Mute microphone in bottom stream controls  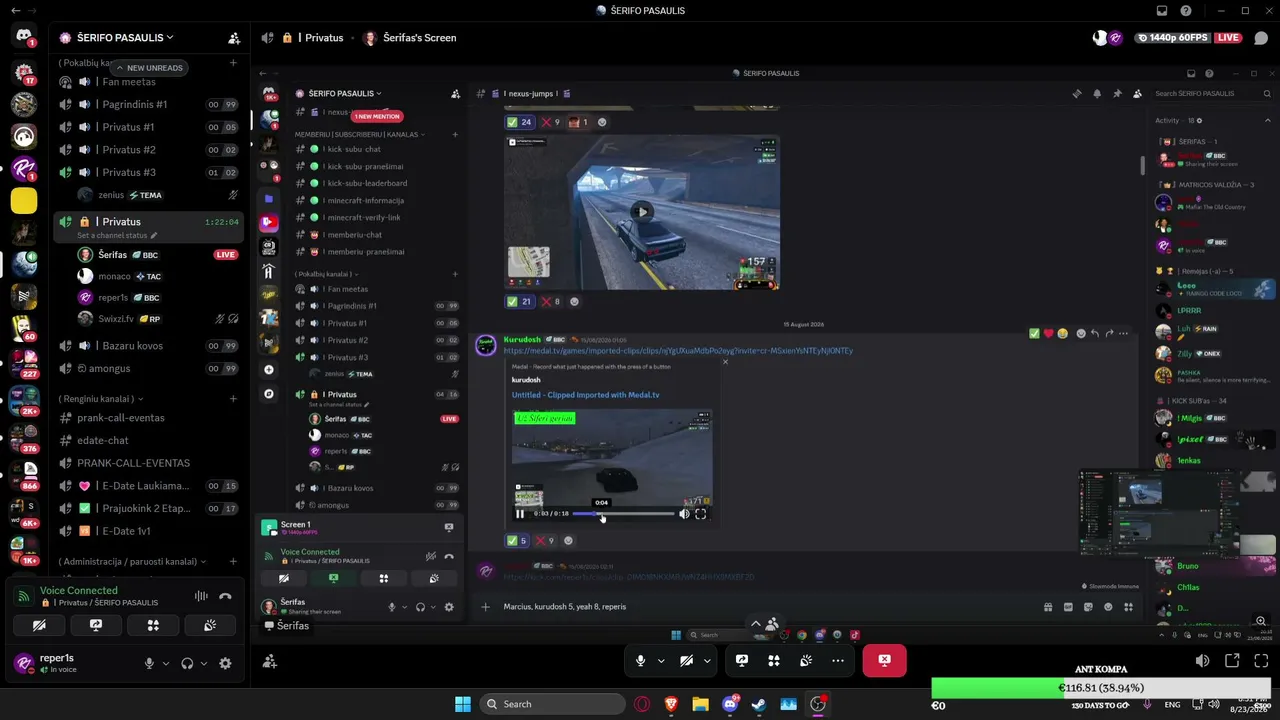(x=641, y=661)
